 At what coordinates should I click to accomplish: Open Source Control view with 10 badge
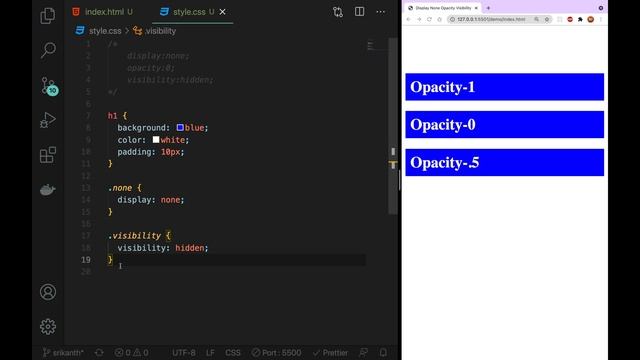click(49, 86)
